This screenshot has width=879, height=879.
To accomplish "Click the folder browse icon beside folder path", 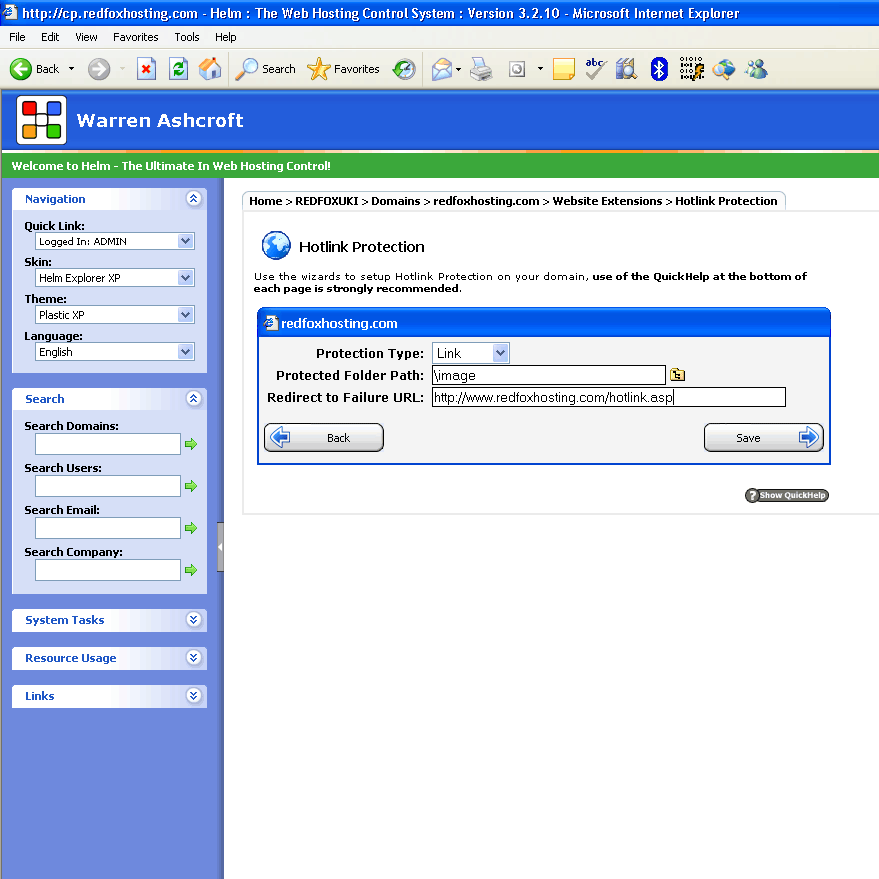I will [x=677, y=374].
